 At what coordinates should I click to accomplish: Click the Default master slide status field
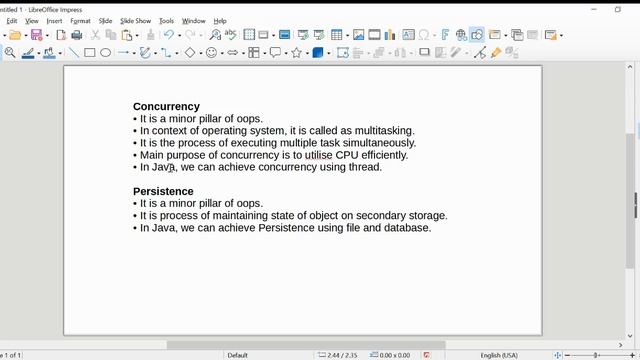[x=238, y=355]
